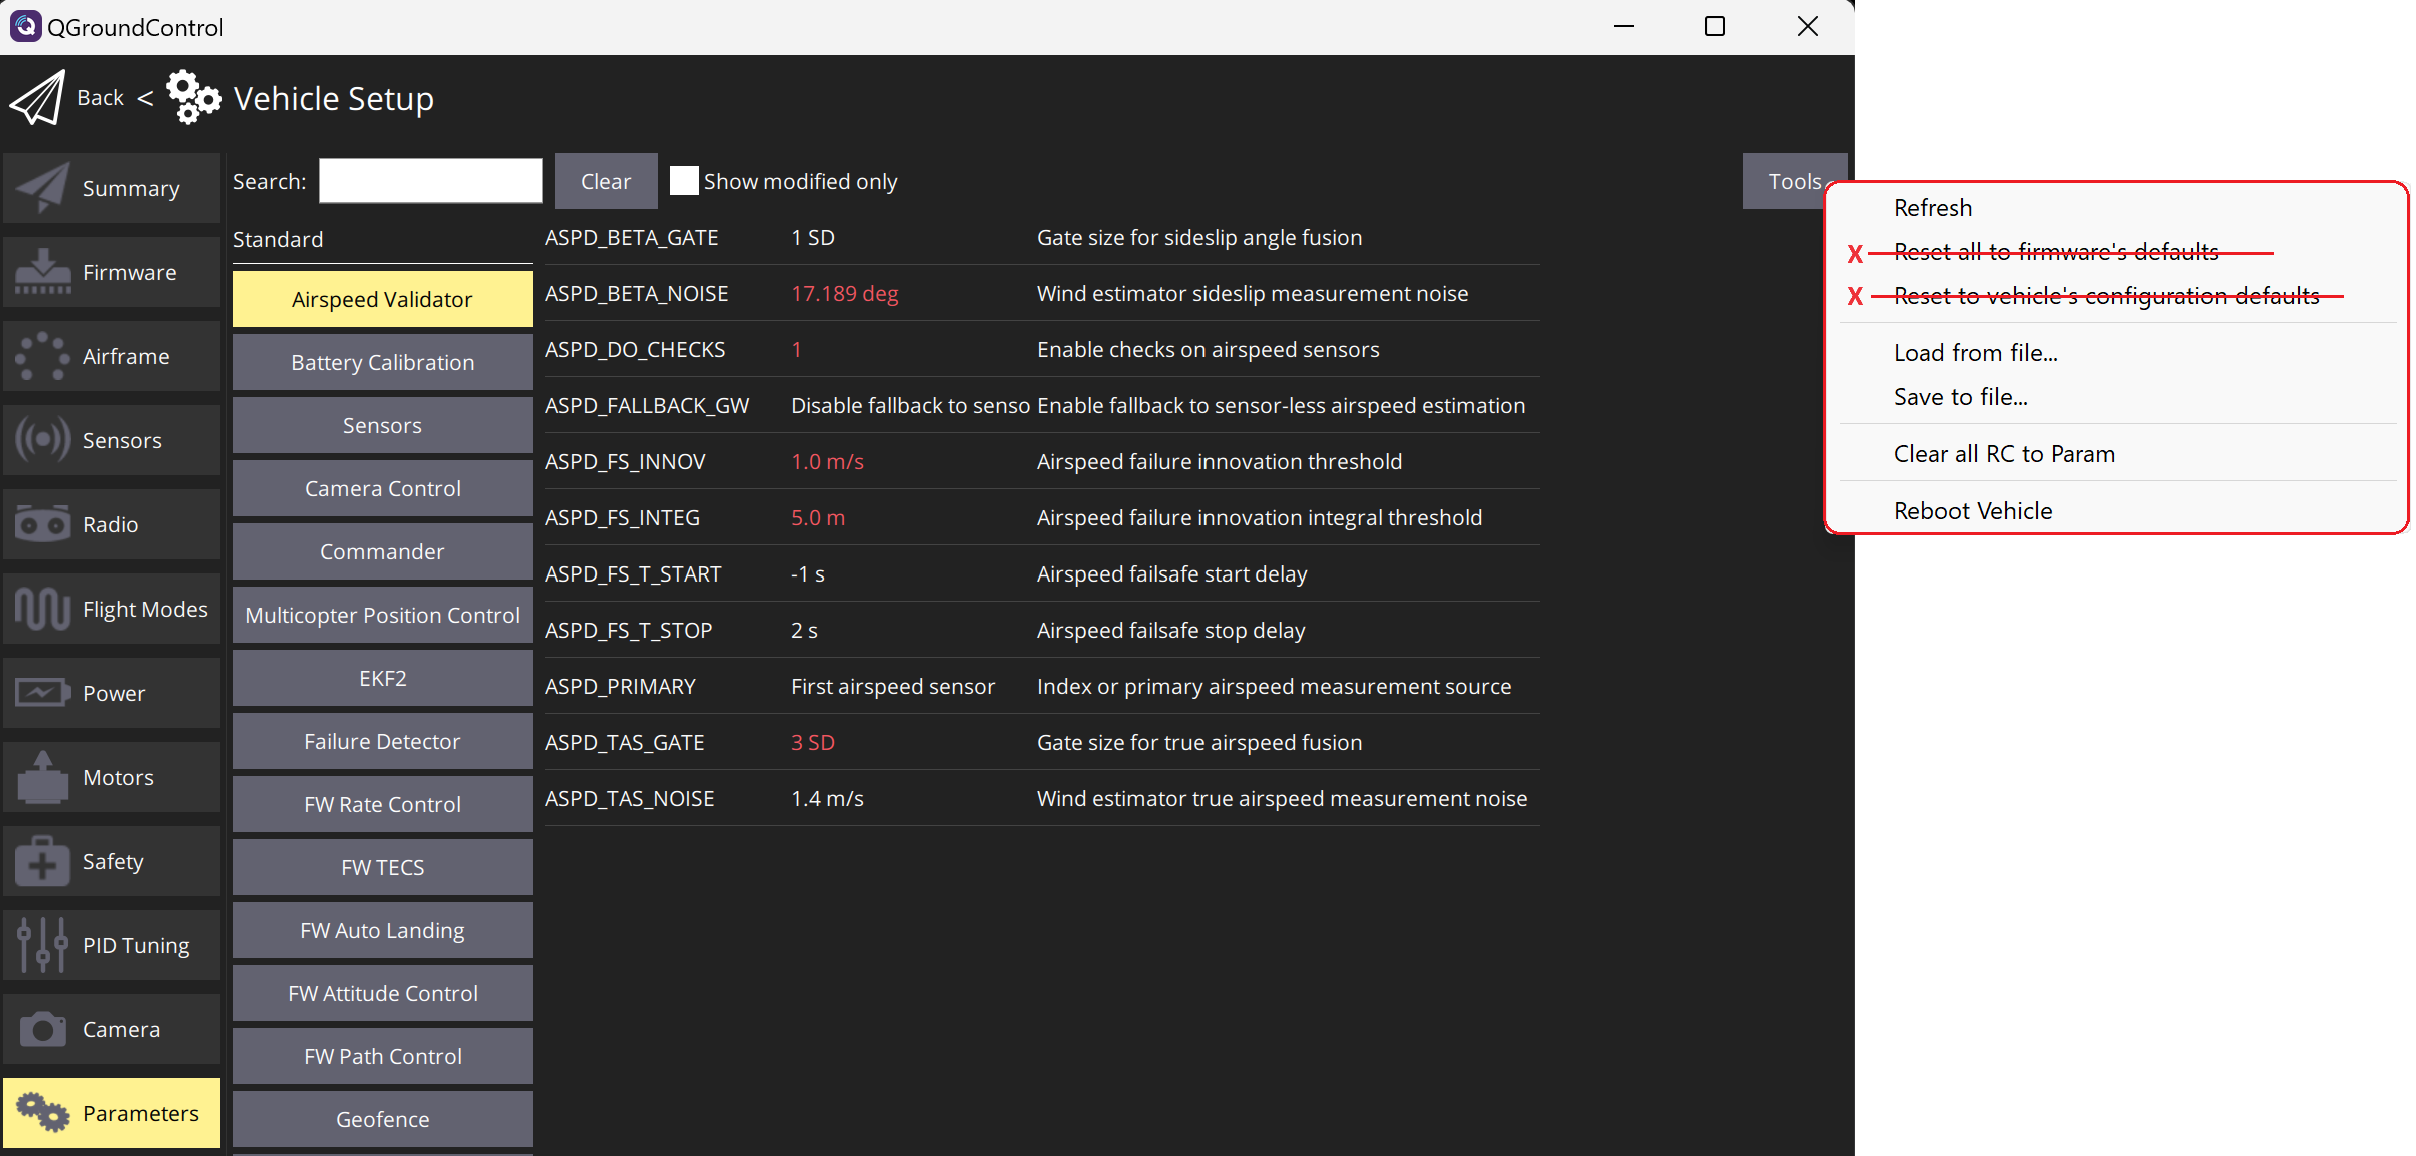The image size is (2416, 1156).
Task: Click the parameter Search input field
Action: (430, 181)
